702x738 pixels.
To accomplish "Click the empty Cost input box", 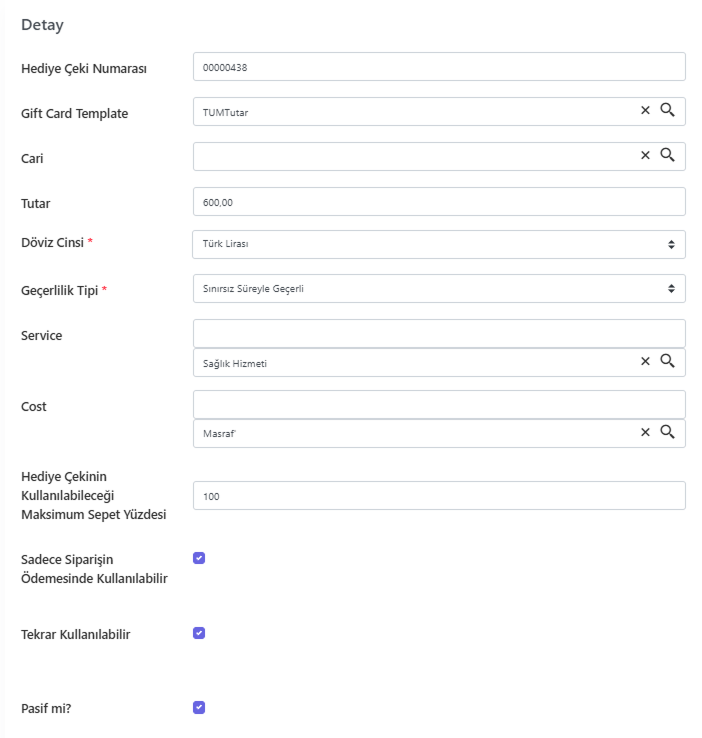I will [439, 404].
